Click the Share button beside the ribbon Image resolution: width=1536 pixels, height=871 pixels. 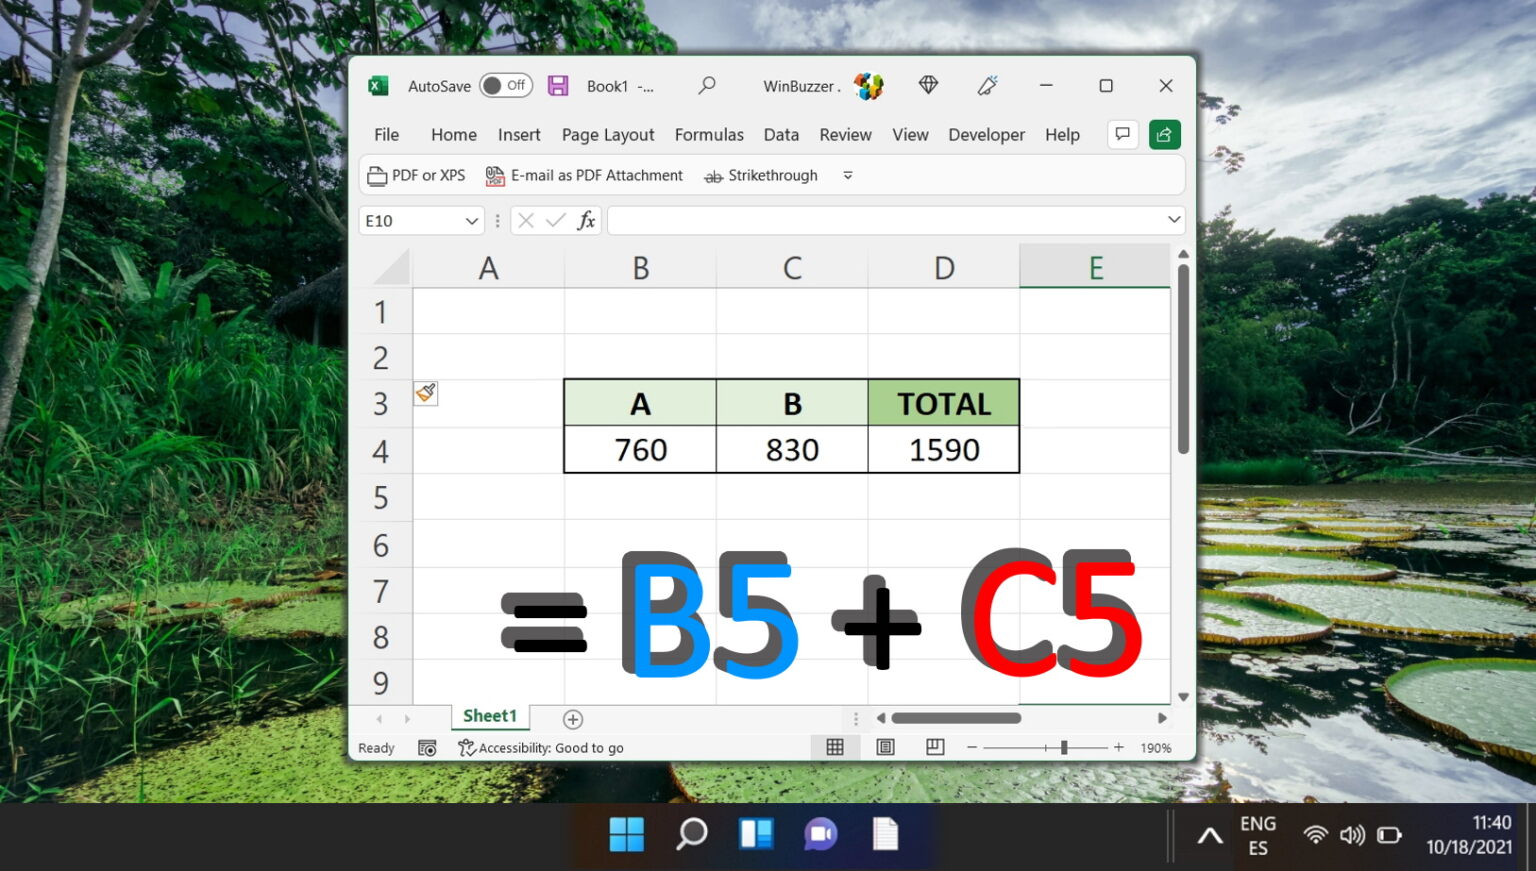[1164, 134]
